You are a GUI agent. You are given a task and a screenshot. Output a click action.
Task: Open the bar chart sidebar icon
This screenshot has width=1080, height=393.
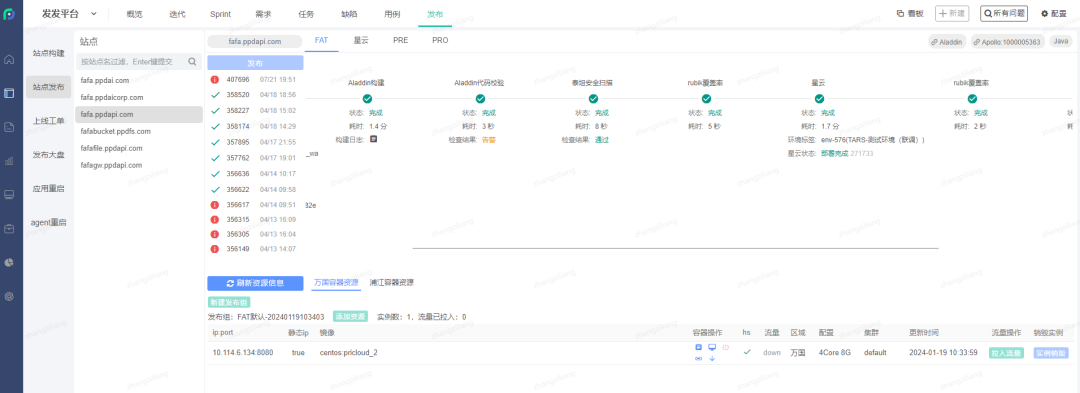[10, 161]
